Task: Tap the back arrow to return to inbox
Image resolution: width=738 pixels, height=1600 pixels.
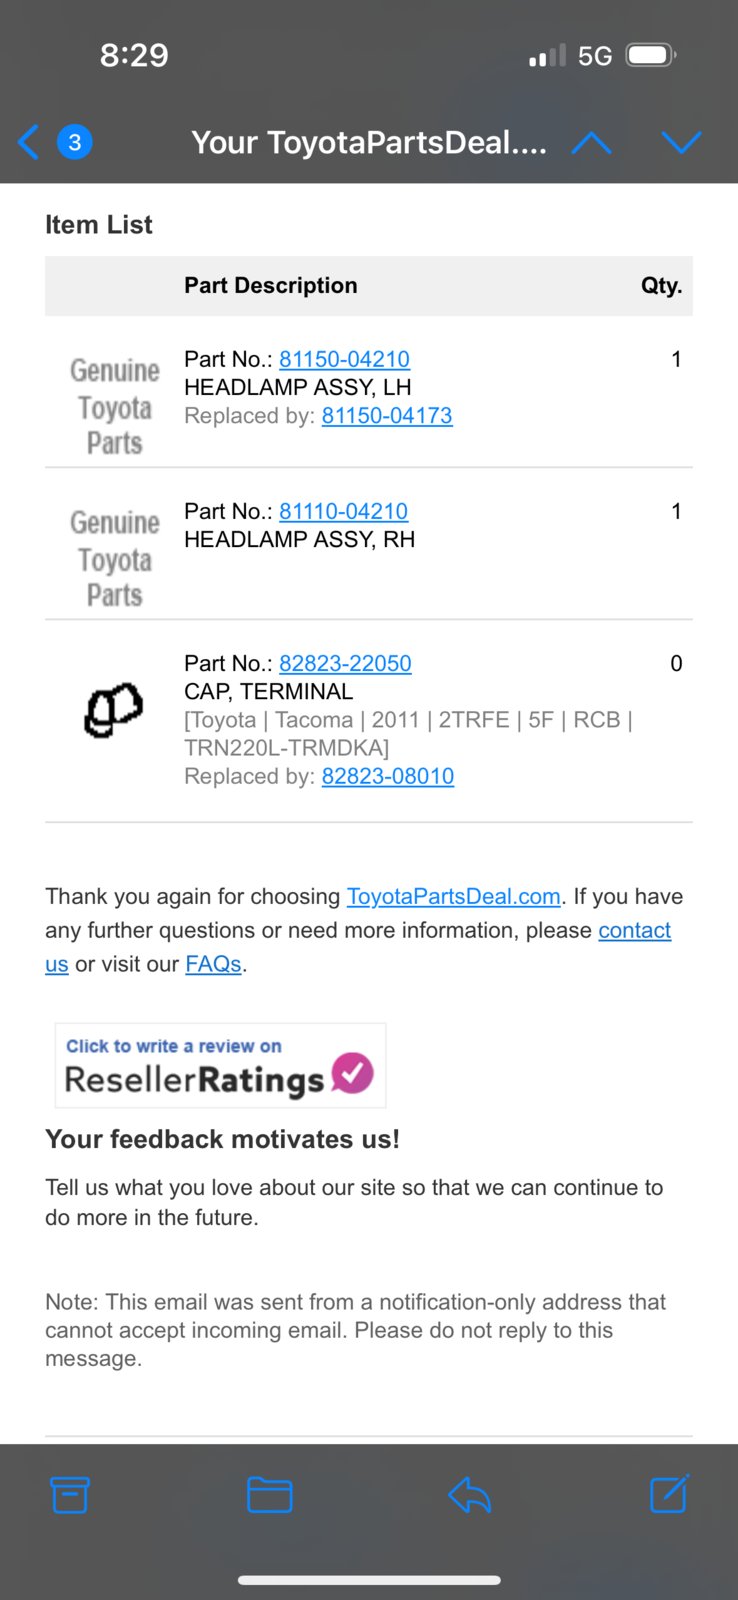Action: [29, 142]
